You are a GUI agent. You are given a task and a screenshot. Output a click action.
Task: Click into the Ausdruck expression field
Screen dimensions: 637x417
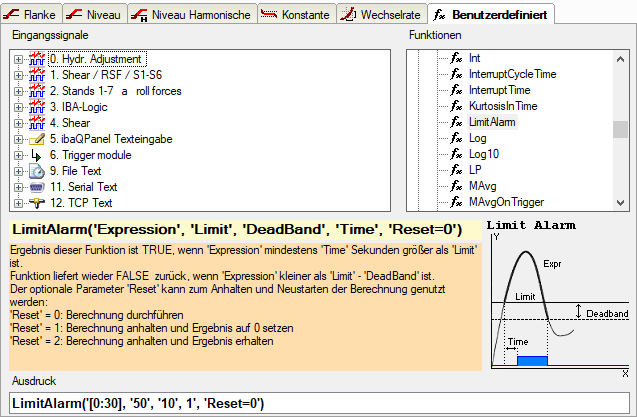318,403
